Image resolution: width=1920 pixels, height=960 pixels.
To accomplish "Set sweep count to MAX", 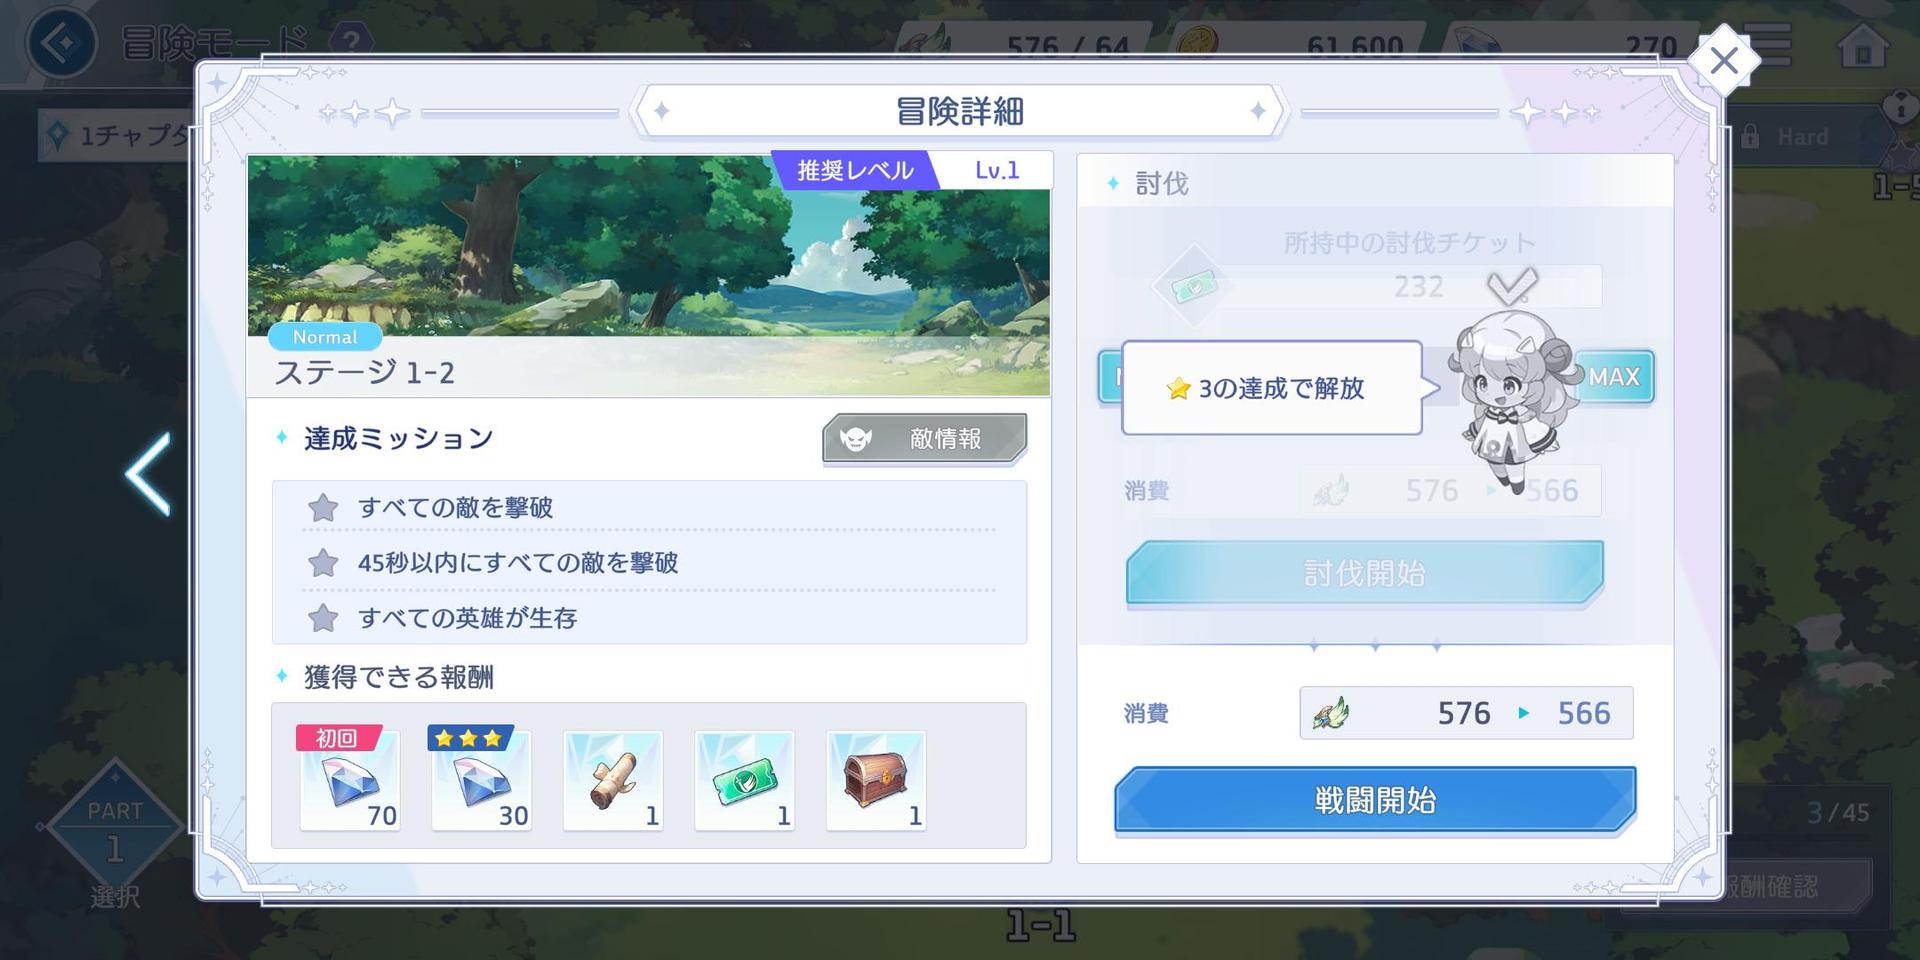I will pos(1614,377).
